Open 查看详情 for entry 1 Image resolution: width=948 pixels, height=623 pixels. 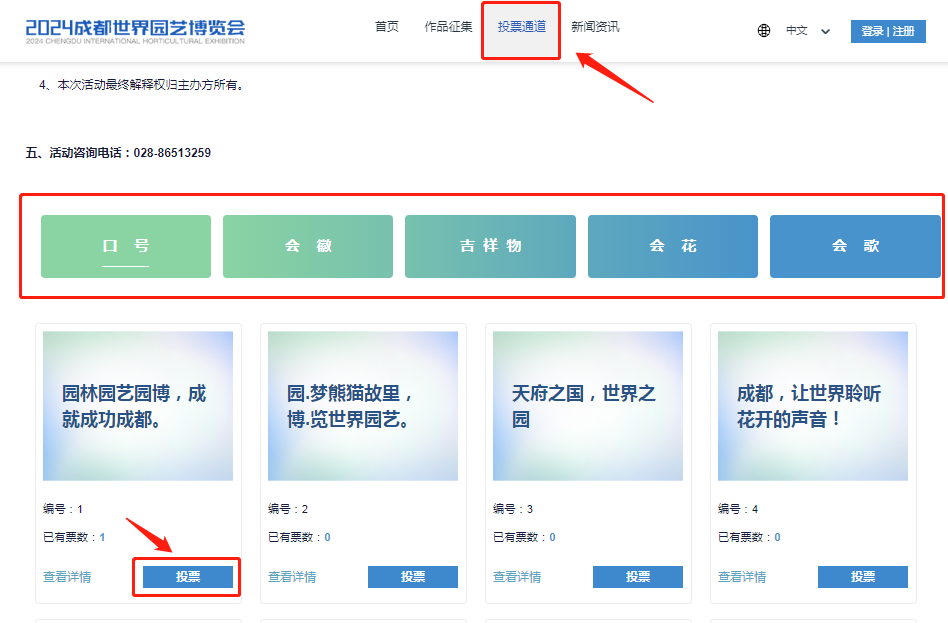coord(67,577)
